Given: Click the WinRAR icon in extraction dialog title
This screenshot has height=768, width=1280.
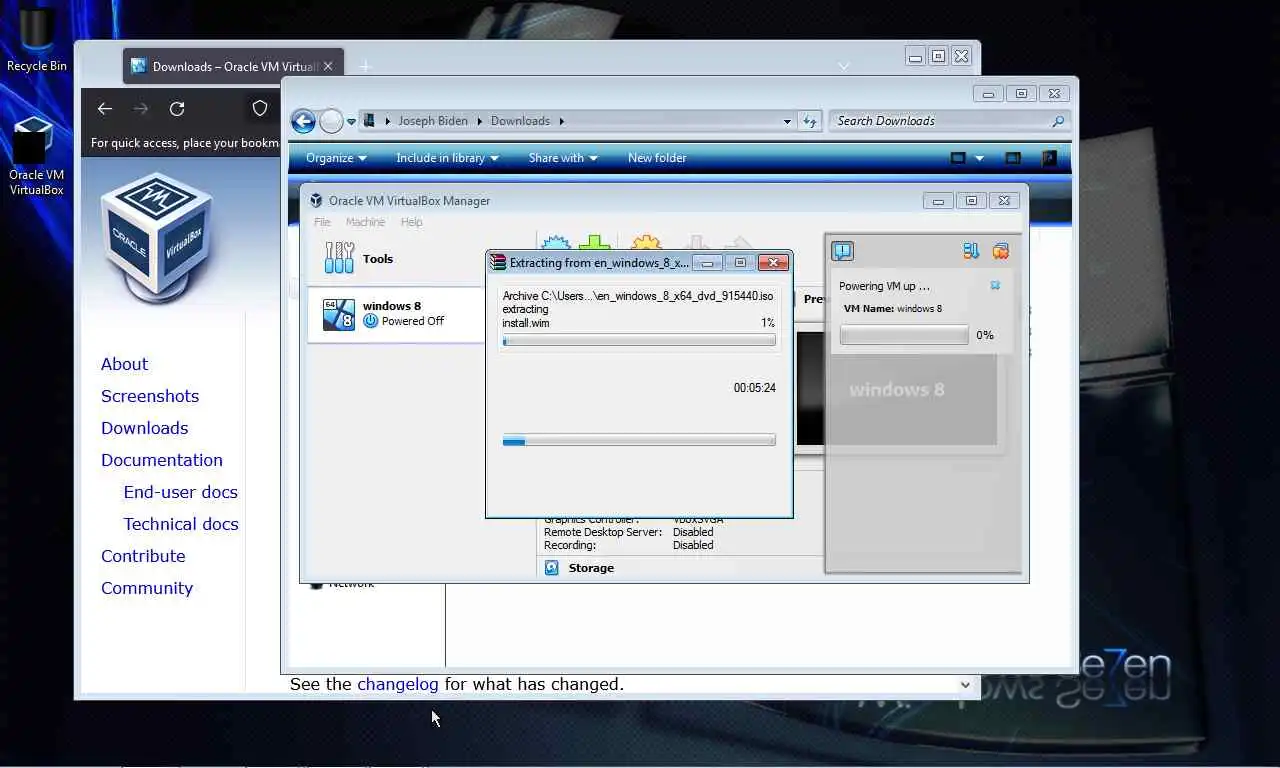Looking at the screenshot, I should click(x=498, y=263).
